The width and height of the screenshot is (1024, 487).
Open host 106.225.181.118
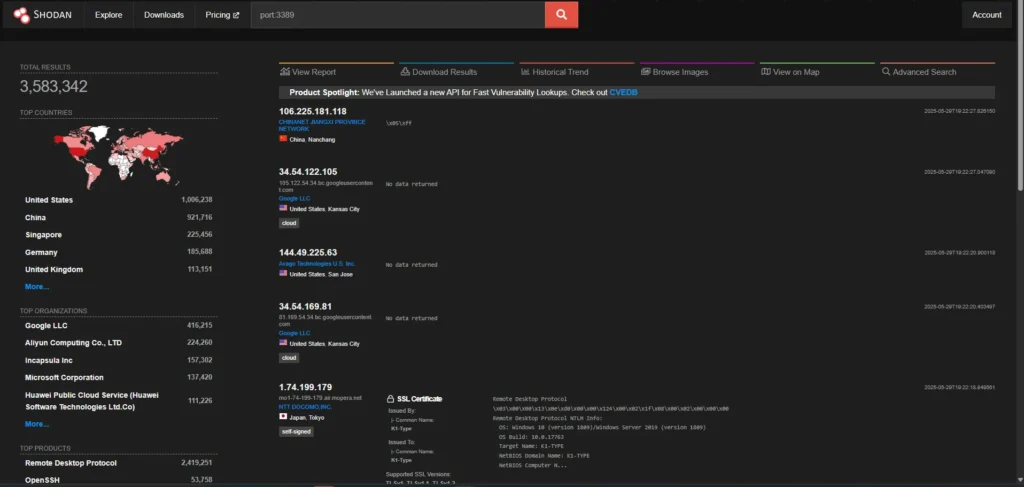(313, 112)
